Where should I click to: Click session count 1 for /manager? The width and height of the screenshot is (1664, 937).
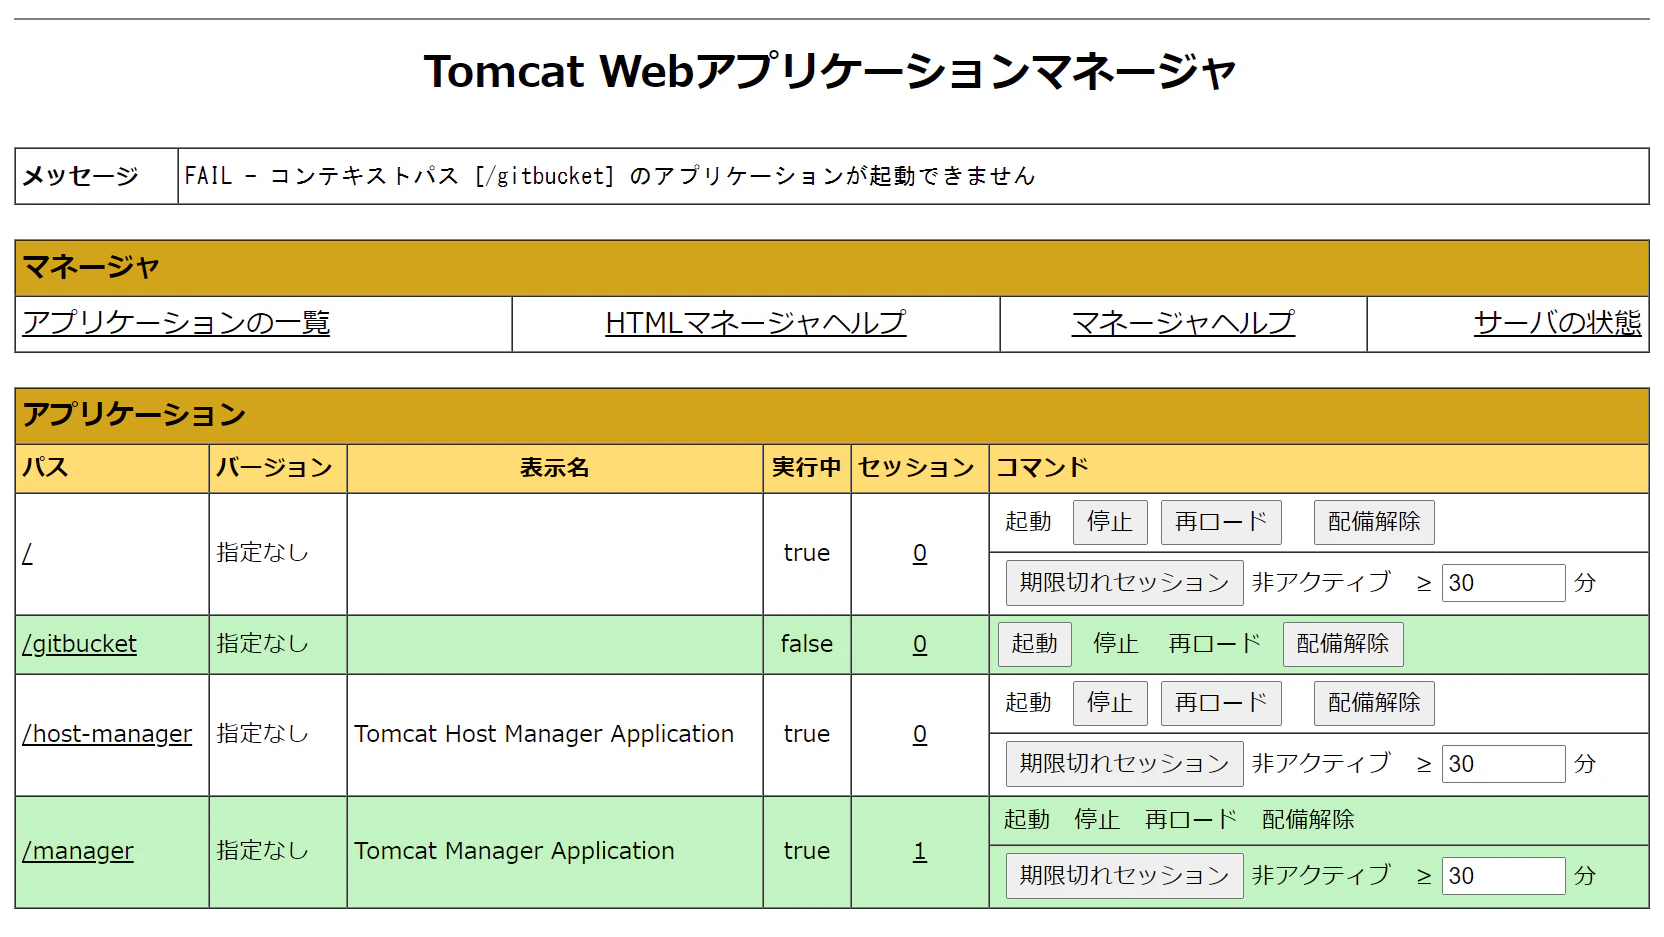pyautogui.click(x=918, y=851)
